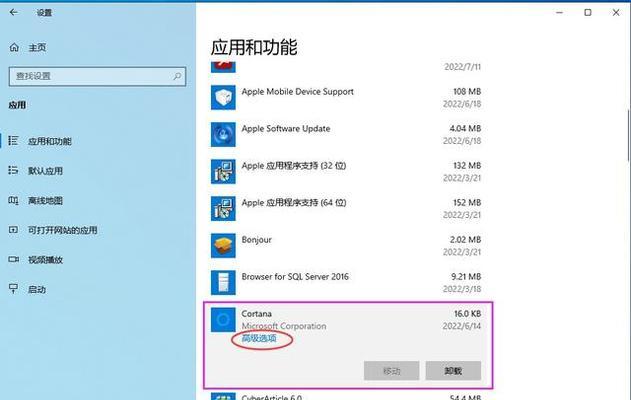Open the 可打开网站的应用 menu item
631x400 pixels.
63,230
